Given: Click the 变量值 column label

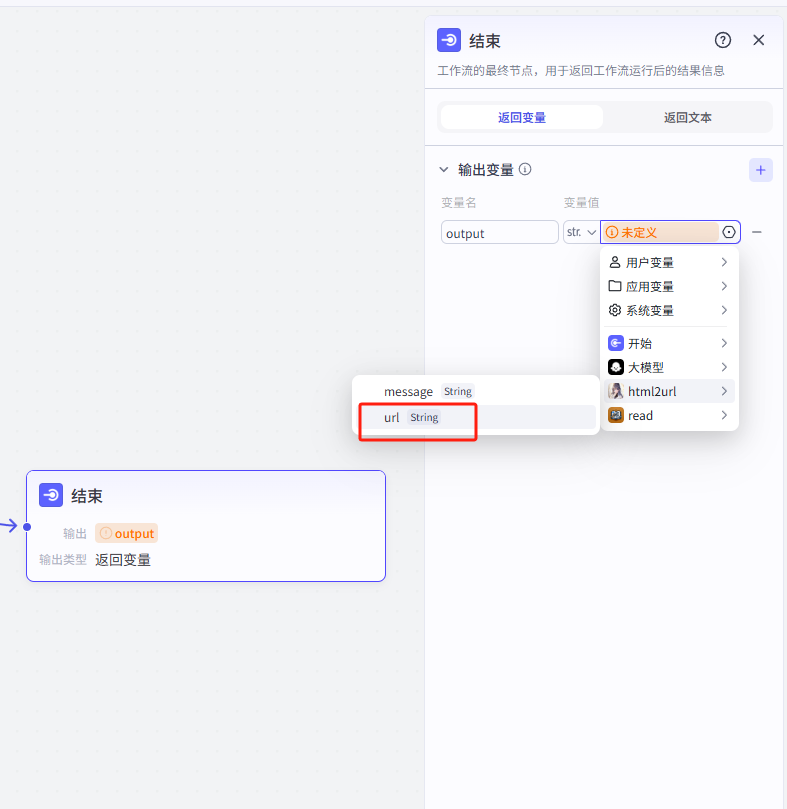Looking at the screenshot, I should (x=581, y=203).
